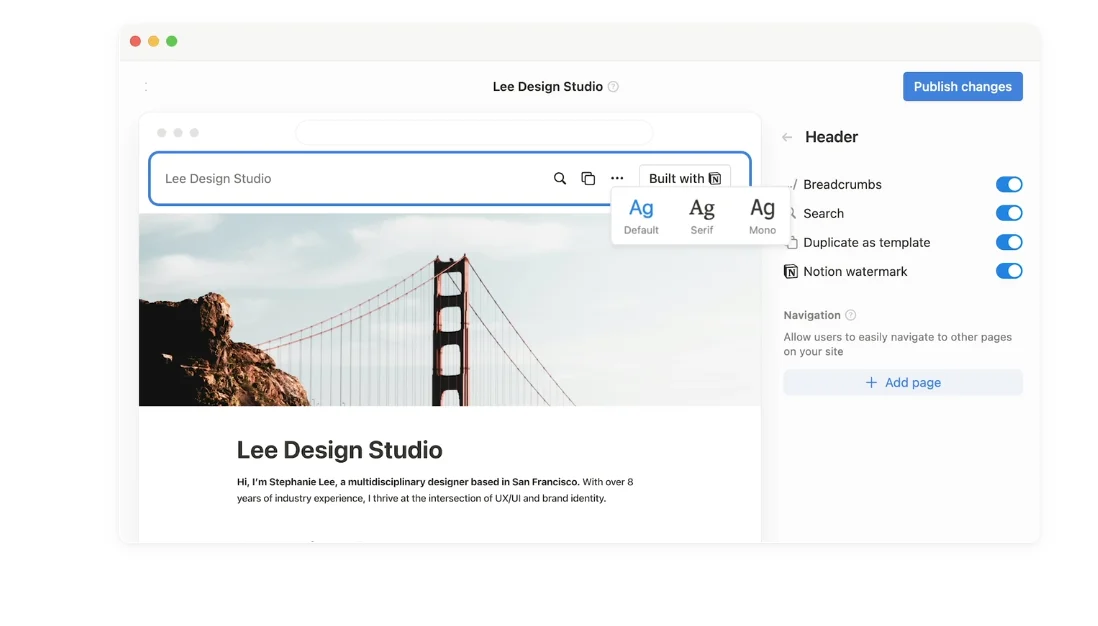Click the duplicate page icon in preview header
Viewport: 1098px width, 626px height.
(x=588, y=179)
